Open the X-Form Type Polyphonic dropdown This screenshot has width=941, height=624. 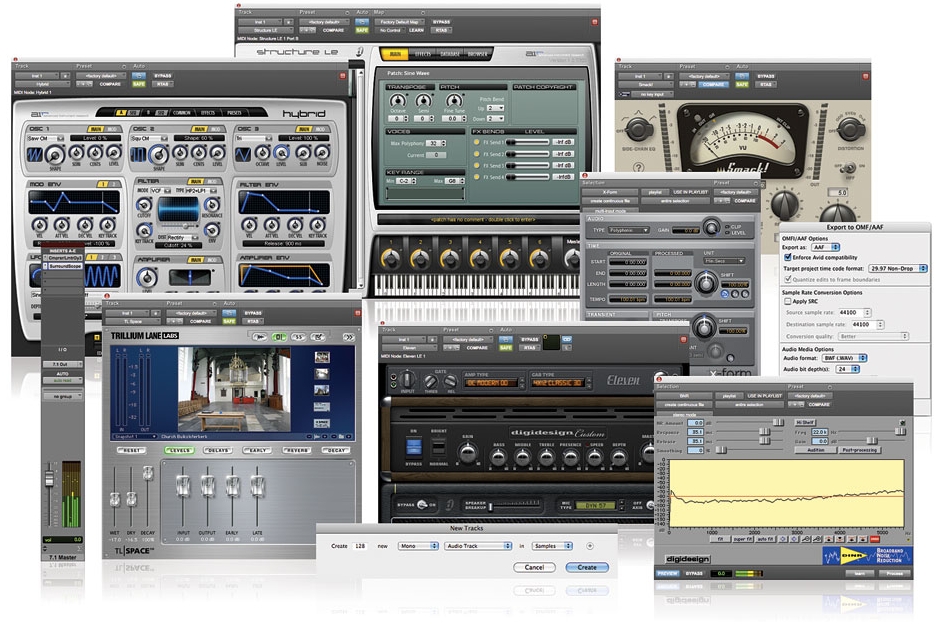tap(629, 230)
